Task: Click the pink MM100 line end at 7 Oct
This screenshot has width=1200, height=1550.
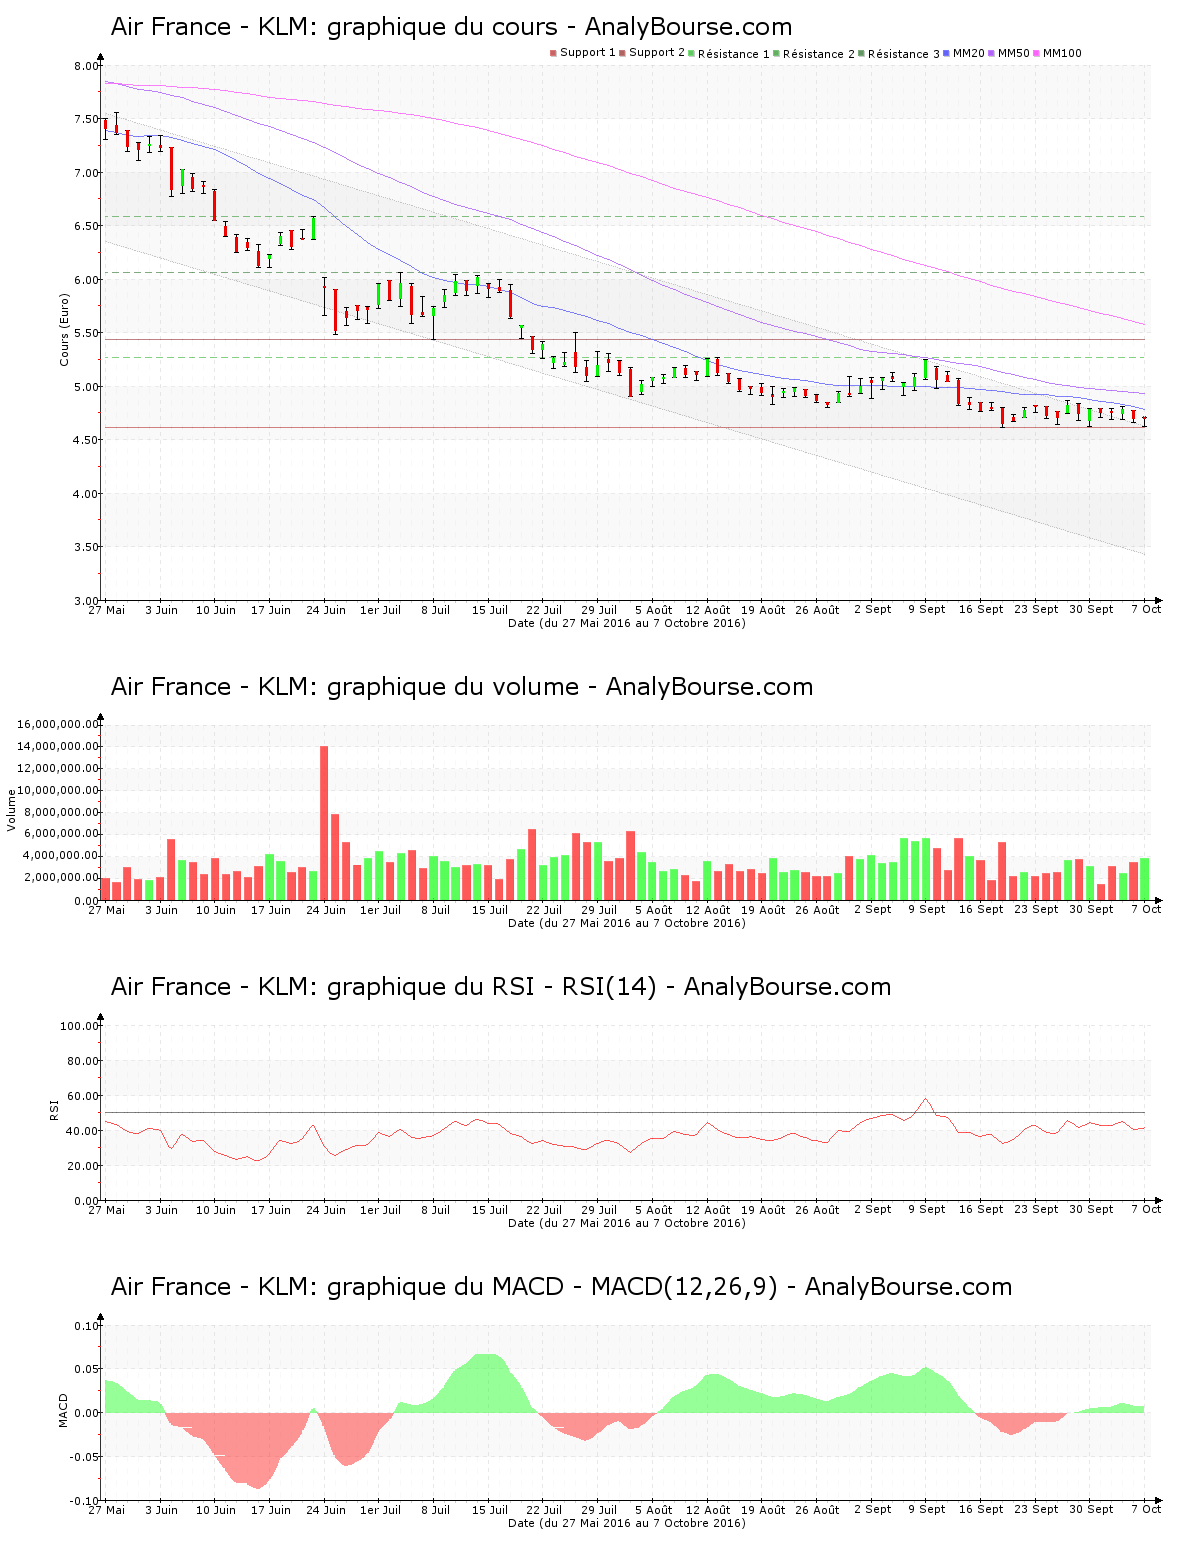Action: [1143, 323]
